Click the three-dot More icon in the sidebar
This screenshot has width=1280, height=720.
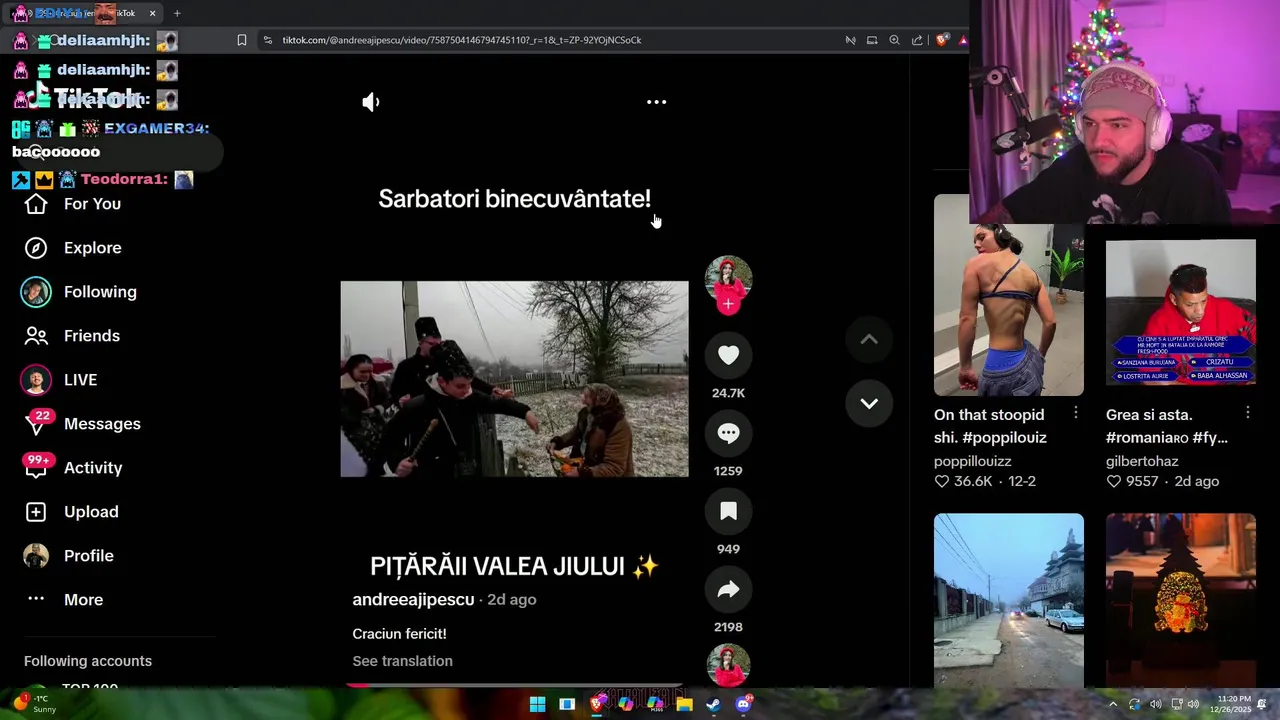coord(36,599)
